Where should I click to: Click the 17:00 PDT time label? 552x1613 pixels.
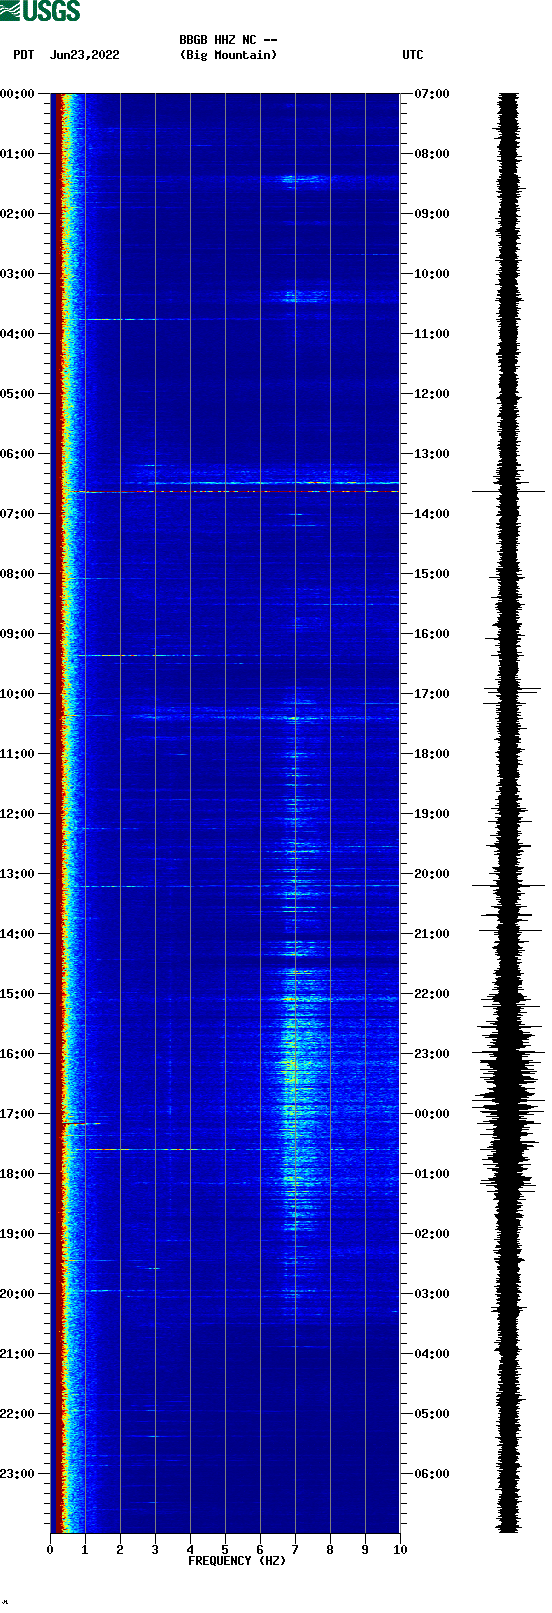point(18,1114)
